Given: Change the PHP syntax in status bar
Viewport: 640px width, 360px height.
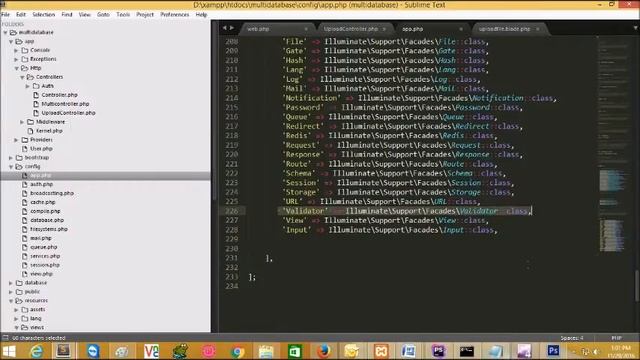Looking at the screenshot, I should (x=616, y=338).
